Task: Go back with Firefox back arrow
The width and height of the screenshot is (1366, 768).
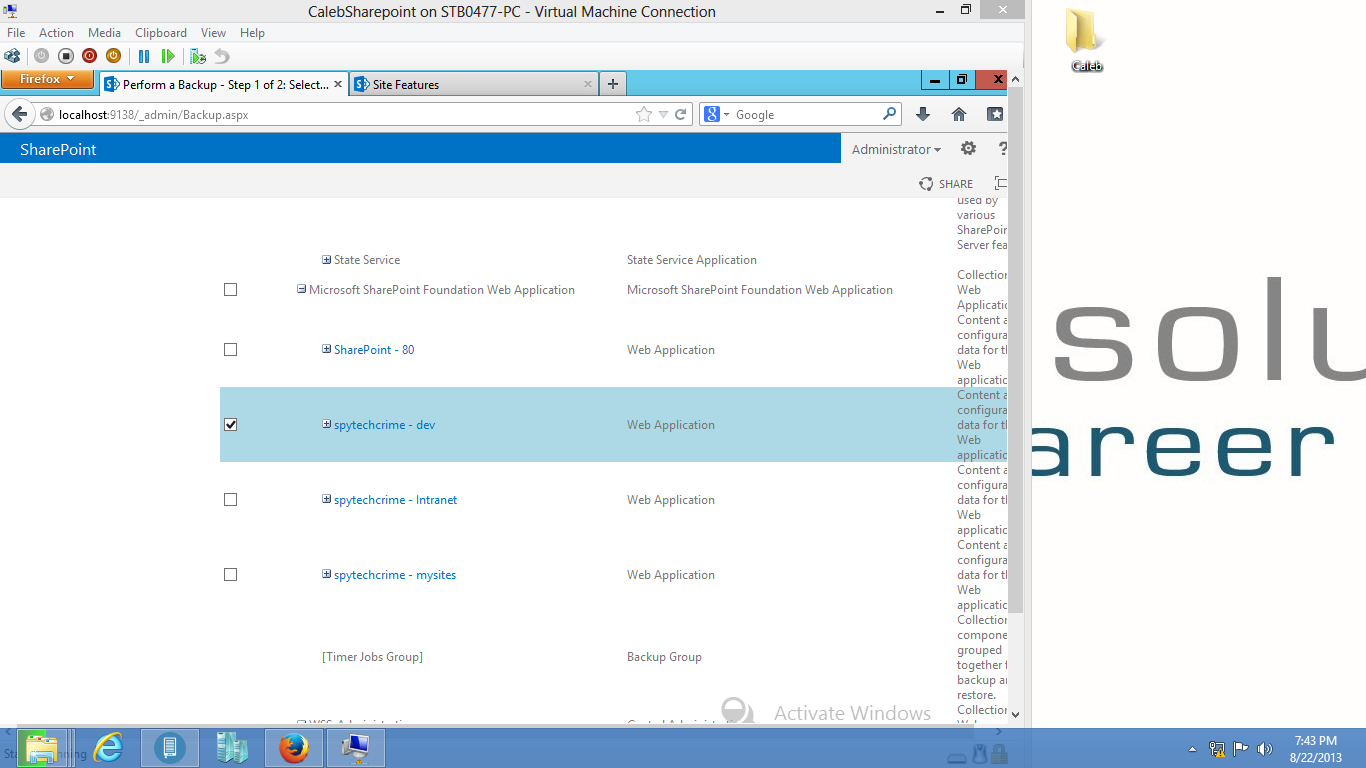Action: tap(19, 114)
